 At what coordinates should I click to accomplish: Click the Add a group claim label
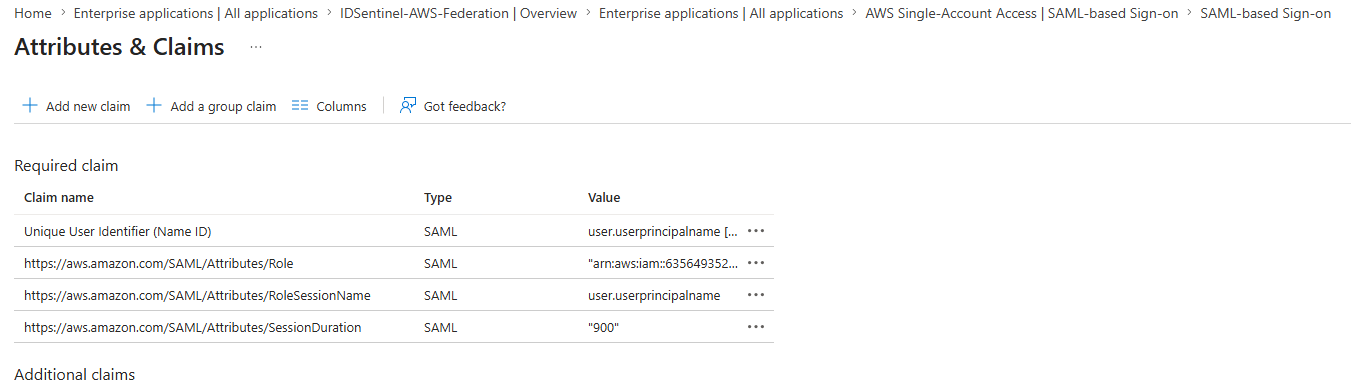(223, 106)
